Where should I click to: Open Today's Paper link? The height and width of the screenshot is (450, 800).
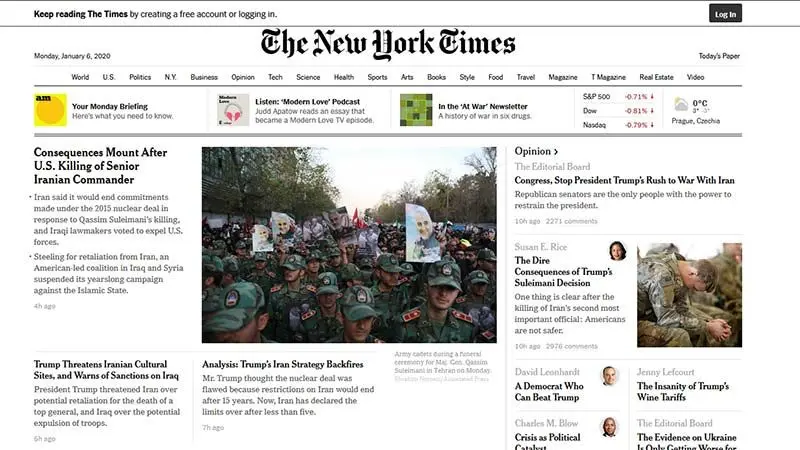(x=719, y=56)
